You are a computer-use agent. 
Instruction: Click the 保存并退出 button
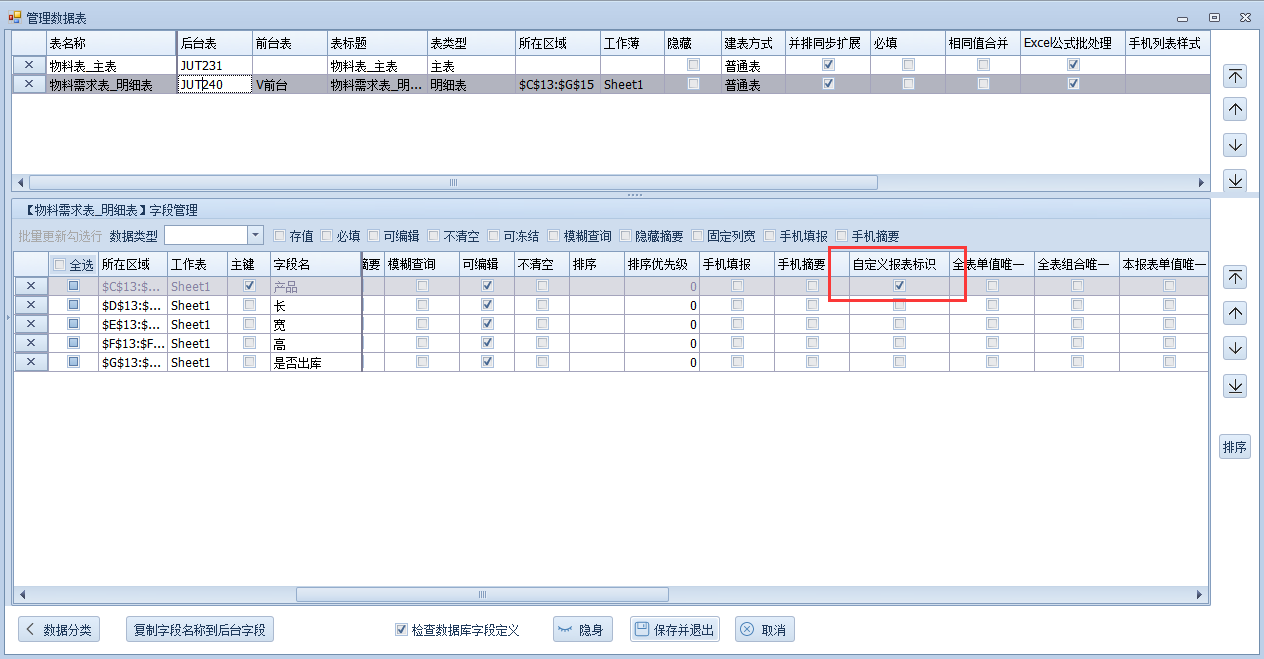tap(675, 630)
